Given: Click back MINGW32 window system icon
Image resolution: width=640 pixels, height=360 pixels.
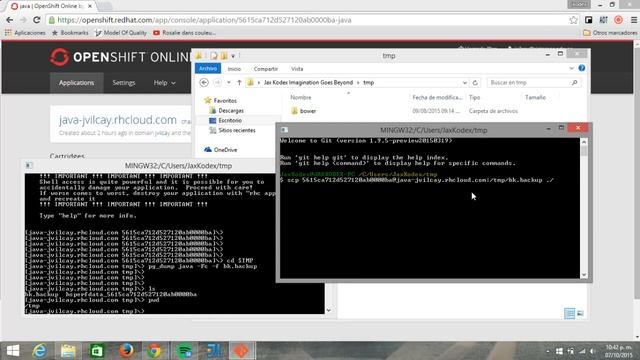Looking at the screenshot, I should pos(29,165).
